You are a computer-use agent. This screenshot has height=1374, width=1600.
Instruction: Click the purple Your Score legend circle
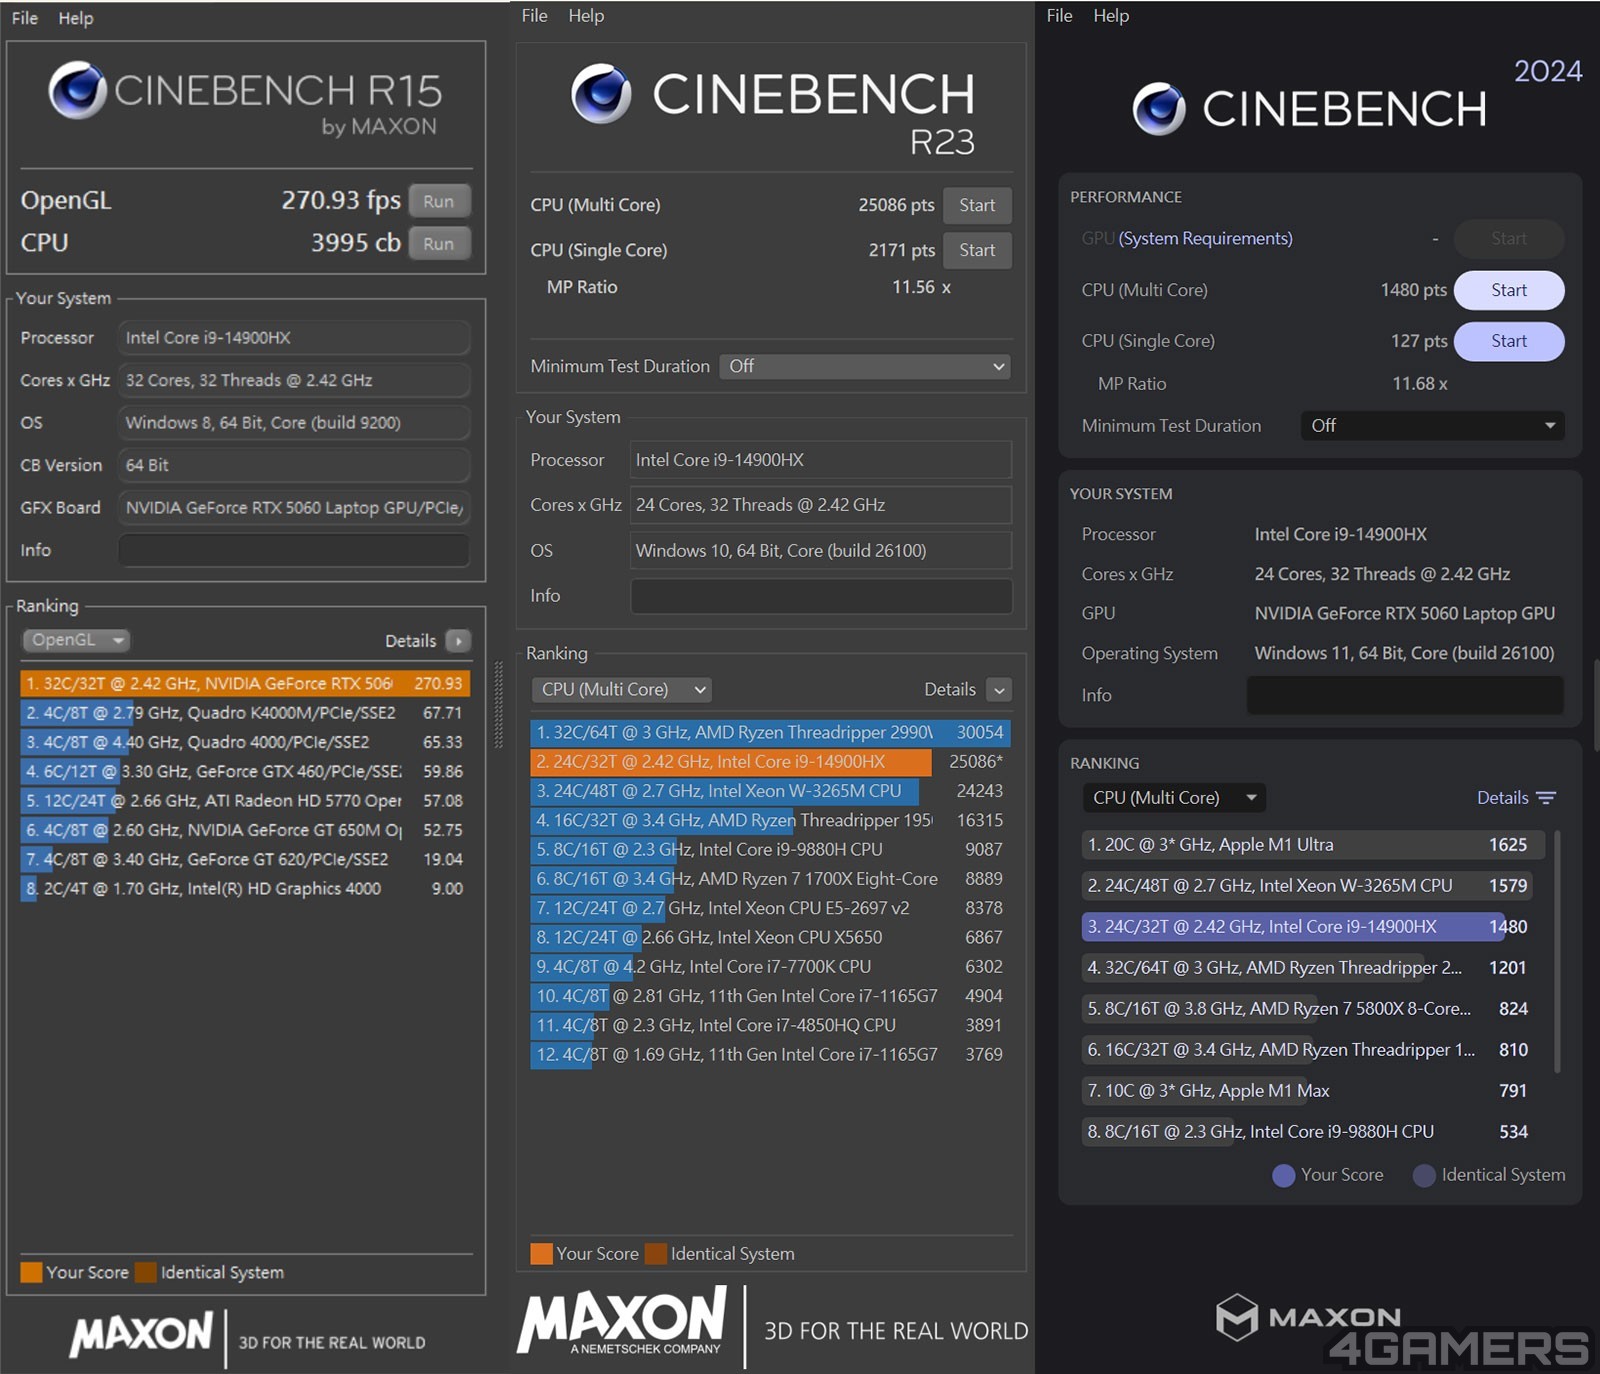[x=1283, y=1175]
